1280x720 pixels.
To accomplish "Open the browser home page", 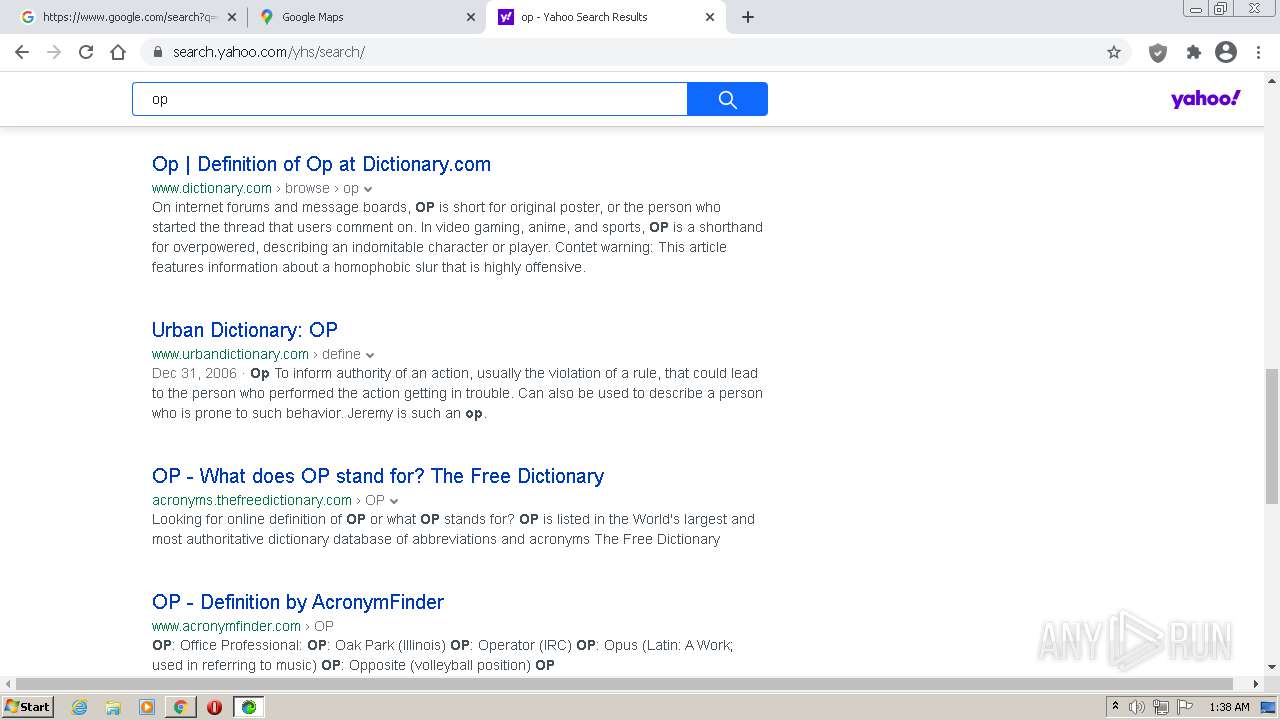I will point(118,52).
